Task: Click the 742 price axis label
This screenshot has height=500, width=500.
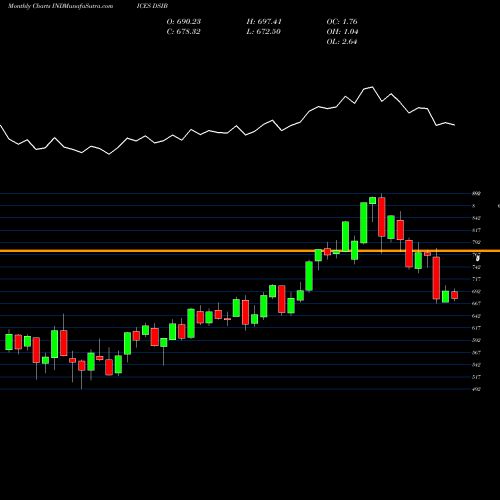Action: 476,267
